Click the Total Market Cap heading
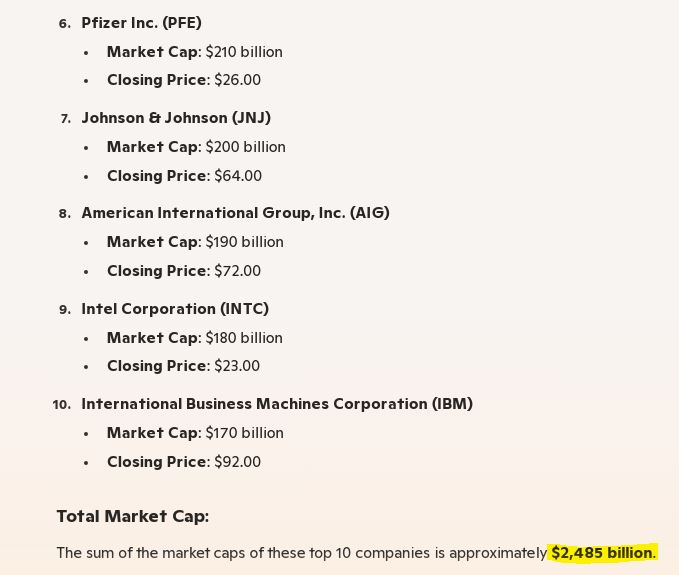679x575 pixels. [132, 516]
